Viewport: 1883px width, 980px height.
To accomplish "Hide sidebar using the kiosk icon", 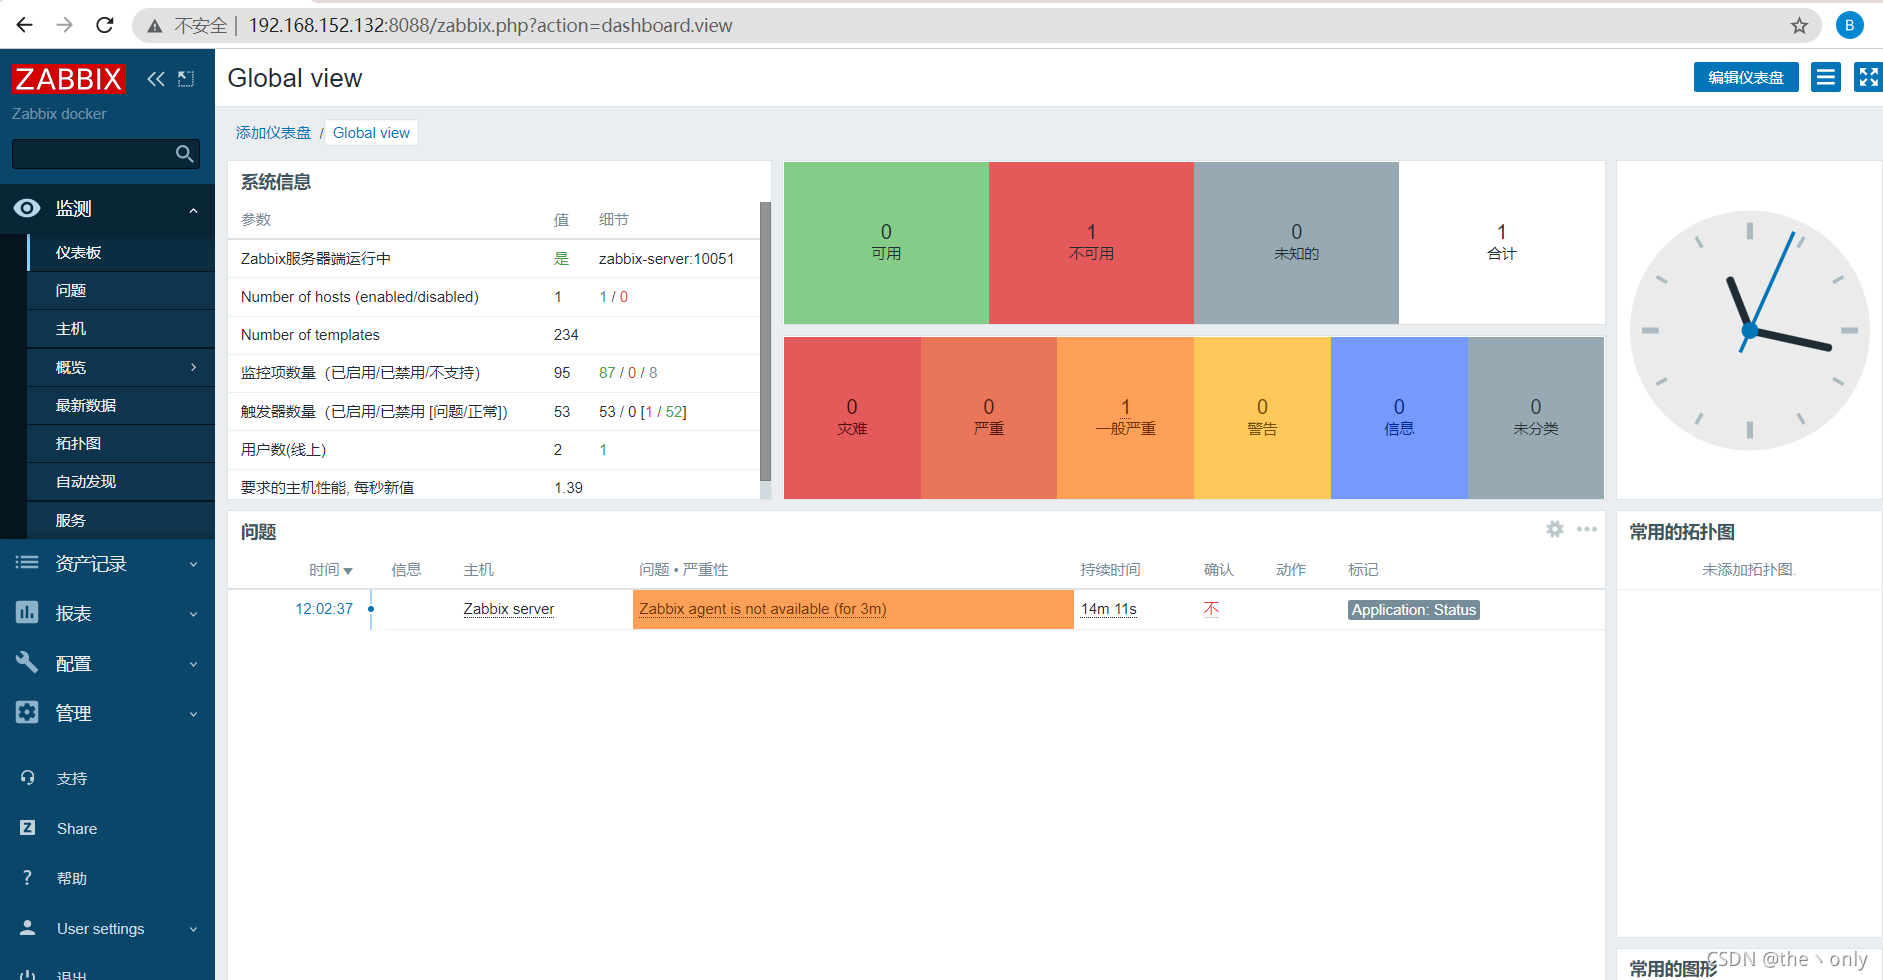I will tap(186, 79).
